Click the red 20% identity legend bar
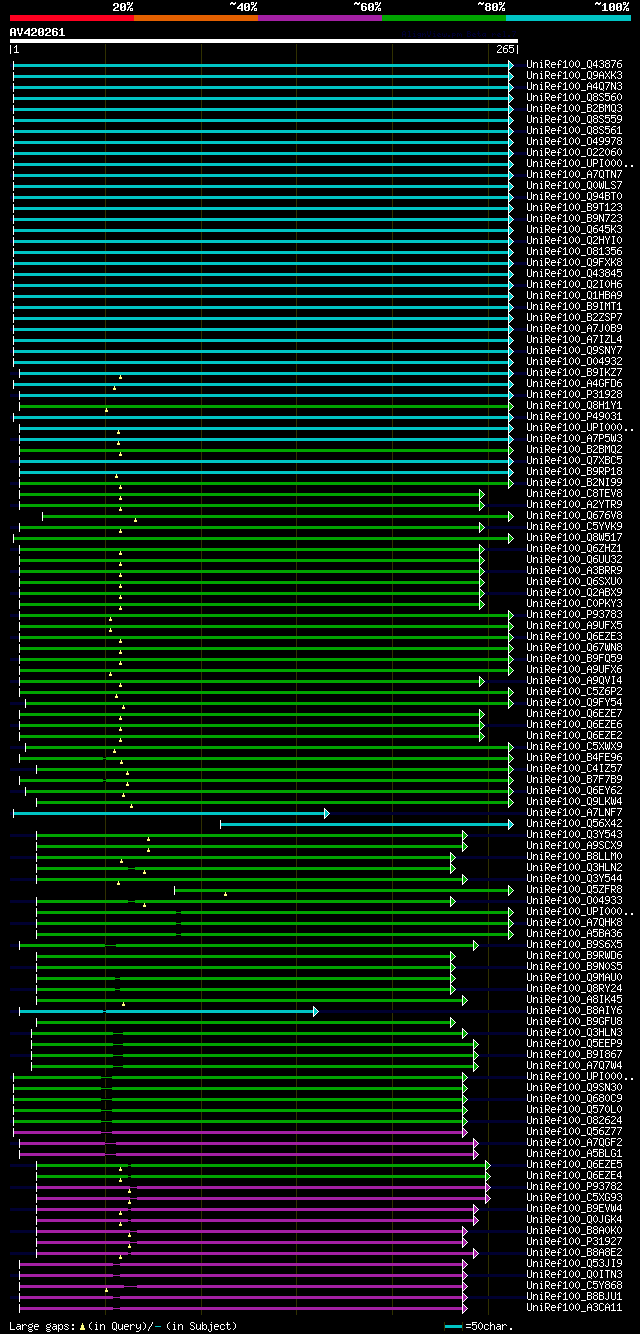640x1334 pixels. [x=72, y=17]
